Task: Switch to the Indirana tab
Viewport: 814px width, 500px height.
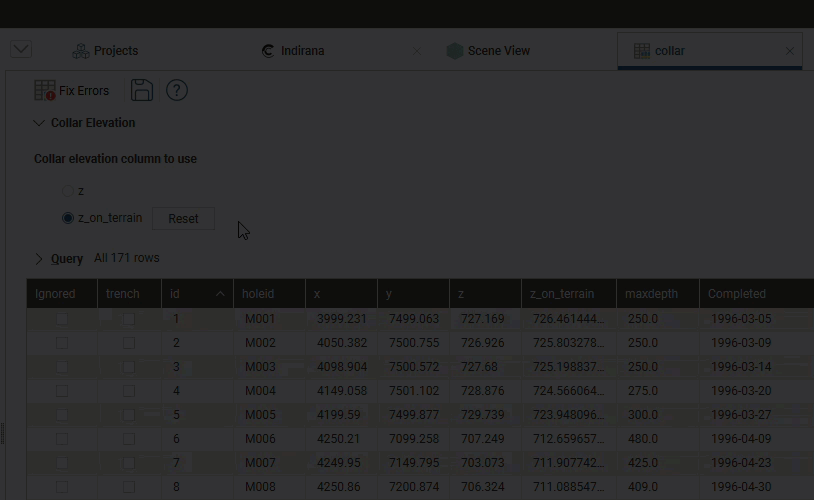Action: (x=301, y=51)
